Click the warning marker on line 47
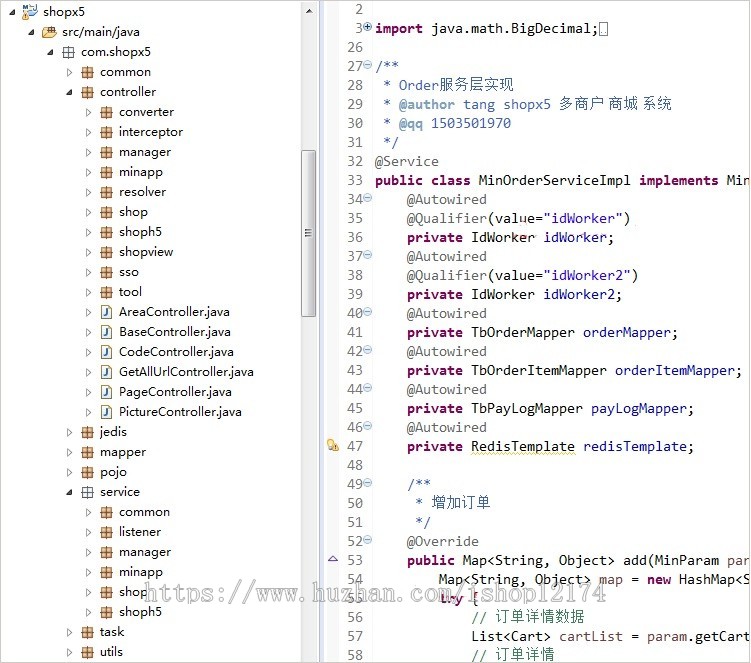 (333, 446)
